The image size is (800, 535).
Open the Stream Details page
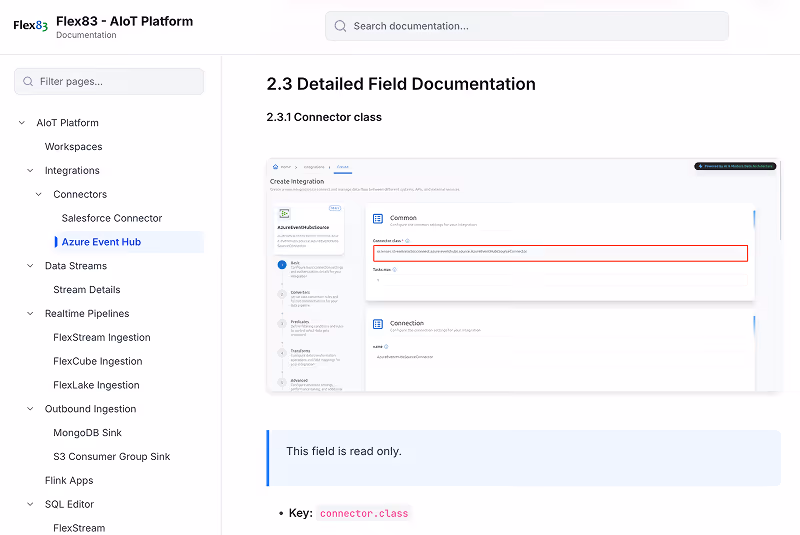click(87, 290)
